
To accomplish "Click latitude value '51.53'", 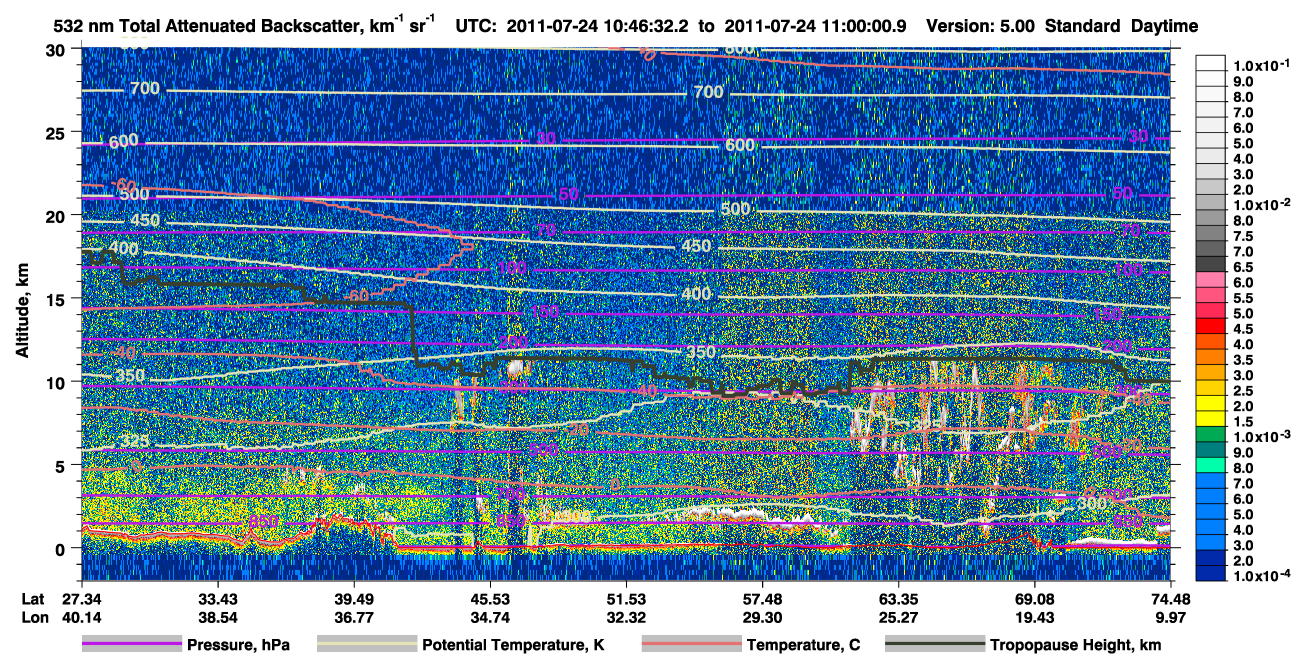I will coord(625,598).
